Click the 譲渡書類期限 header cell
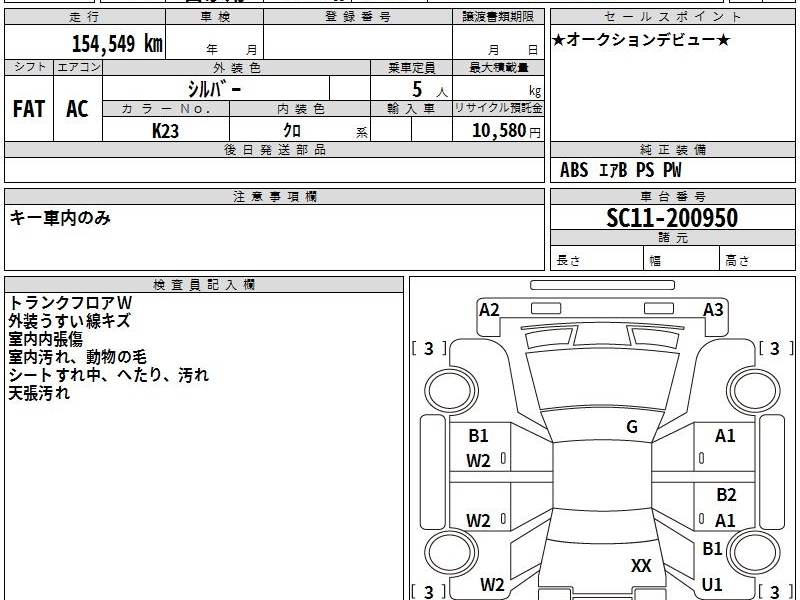 (498, 17)
